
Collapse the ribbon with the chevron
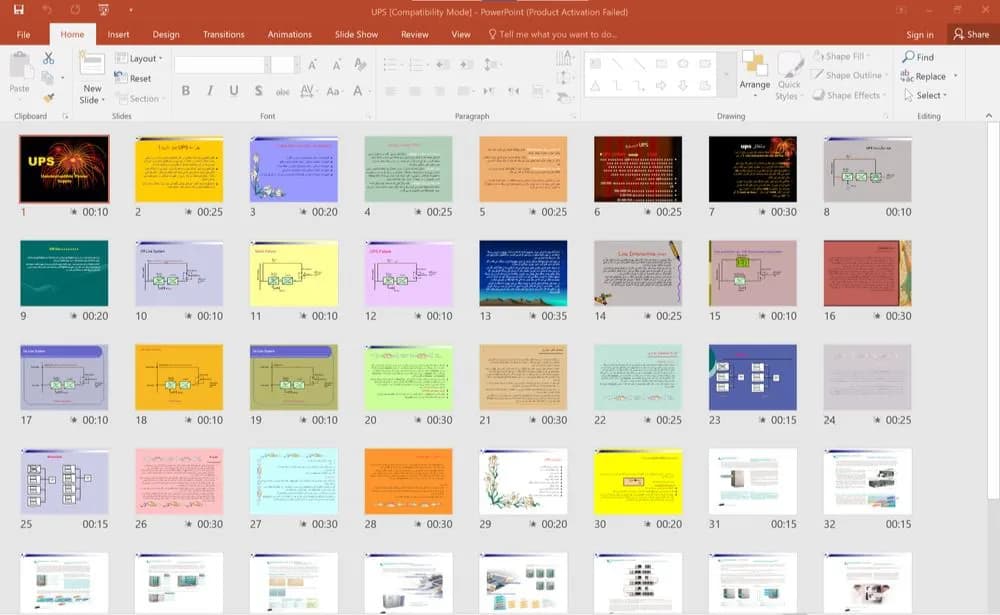(989, 115)
